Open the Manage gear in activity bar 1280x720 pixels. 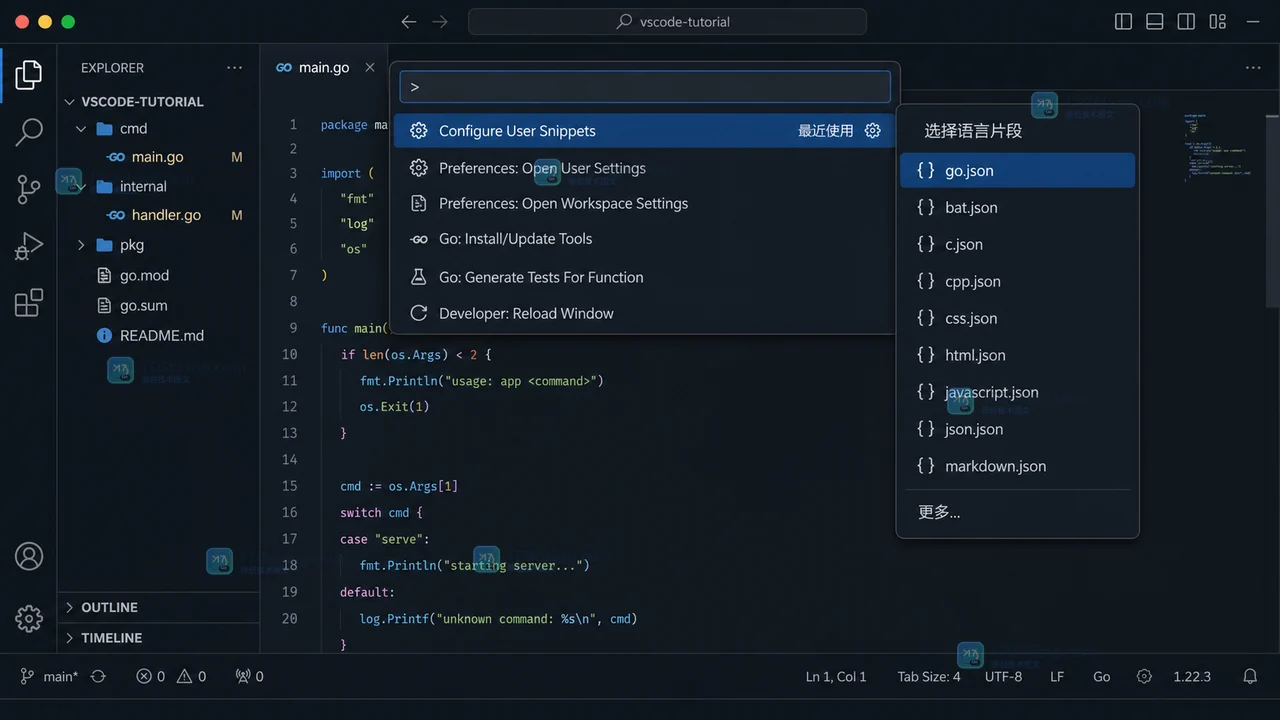point(29,619)
